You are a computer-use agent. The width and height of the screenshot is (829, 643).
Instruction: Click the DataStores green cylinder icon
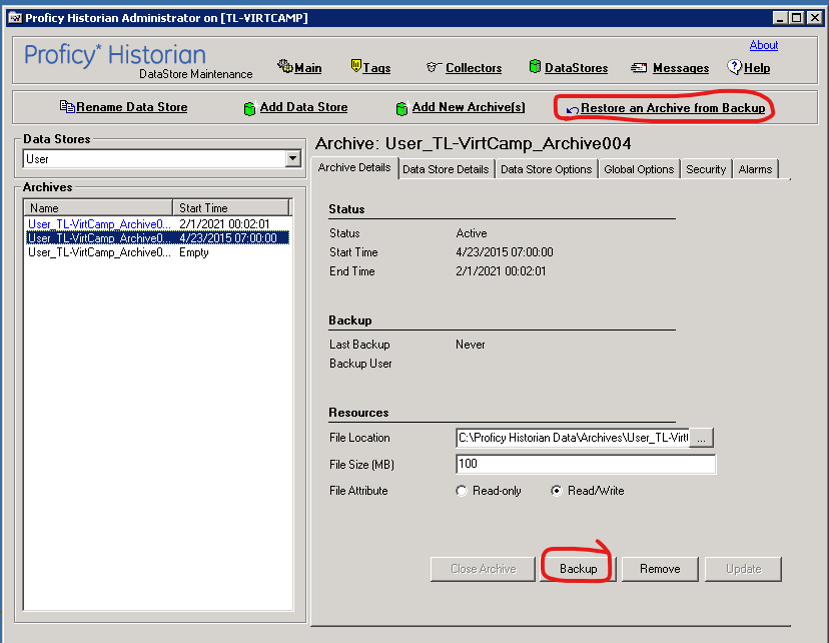[x=535, y=66]
